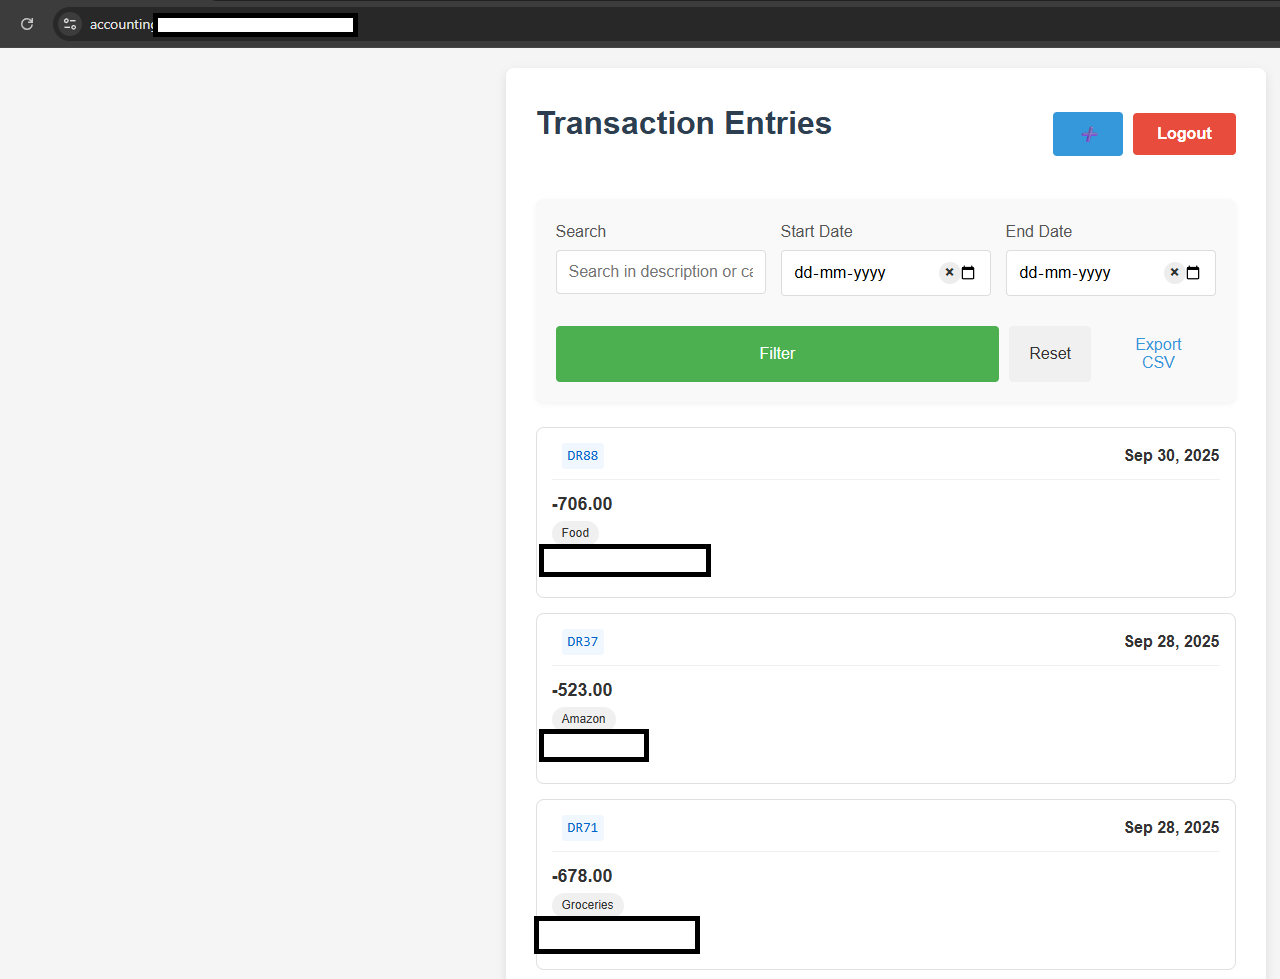Image resolution: width=1280 pixels, height=979 pixels.
Task: Apply filters with the green Filter button
Action: click(777, 354)
